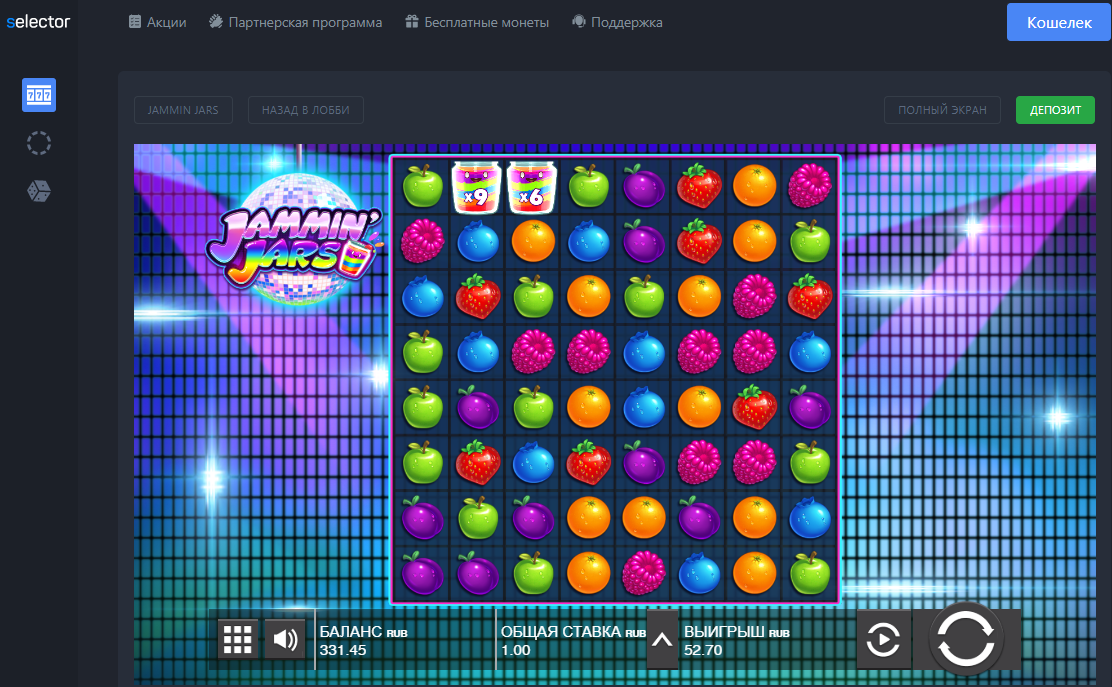Image resolution: width=1112 pixels, height=687 pixels.
Task: Start autoplay mode
Action: point(883,639)
